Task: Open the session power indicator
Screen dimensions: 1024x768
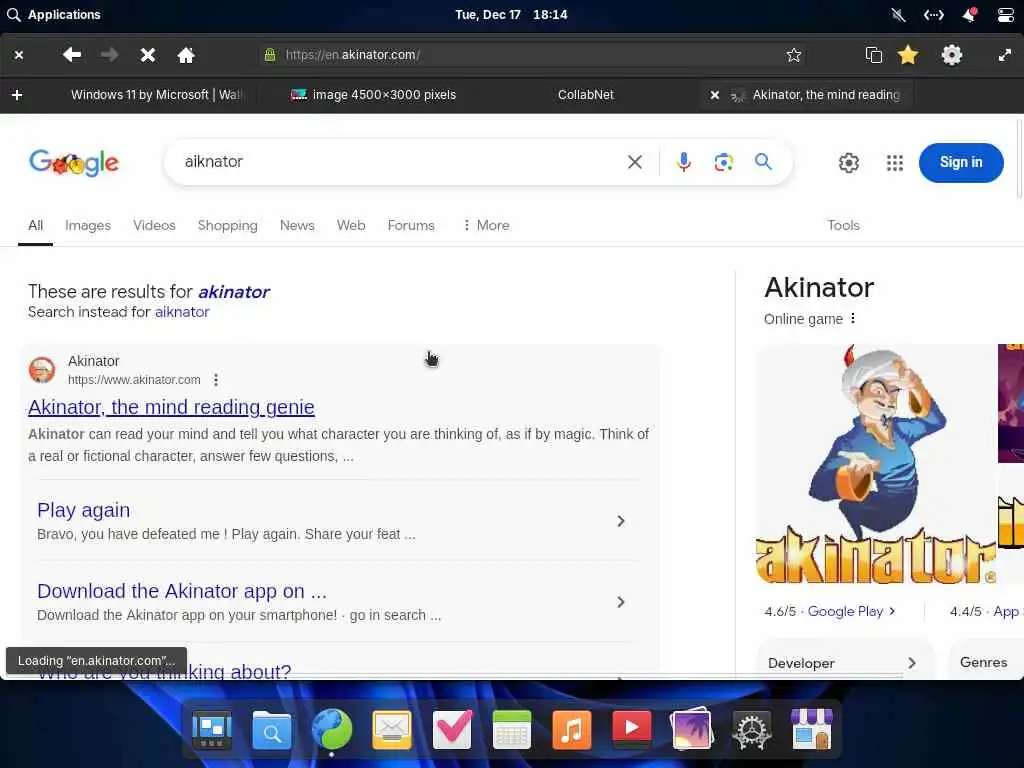Action: [x=1006, y=14]
